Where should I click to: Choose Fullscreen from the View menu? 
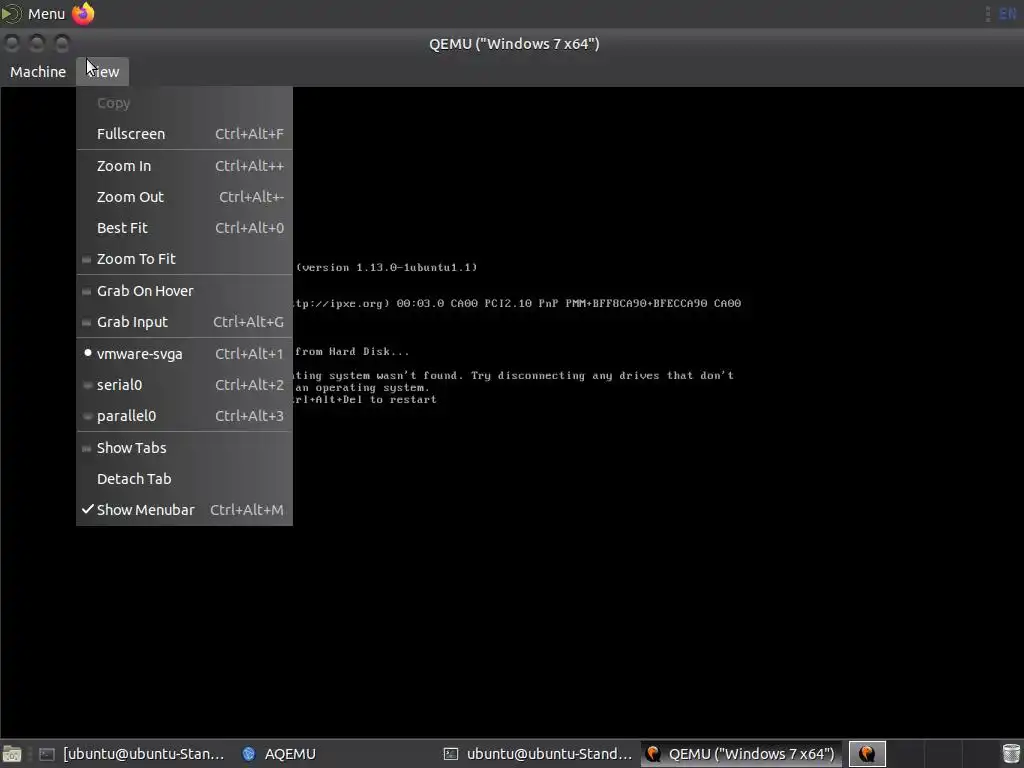(x=184, y=134)
